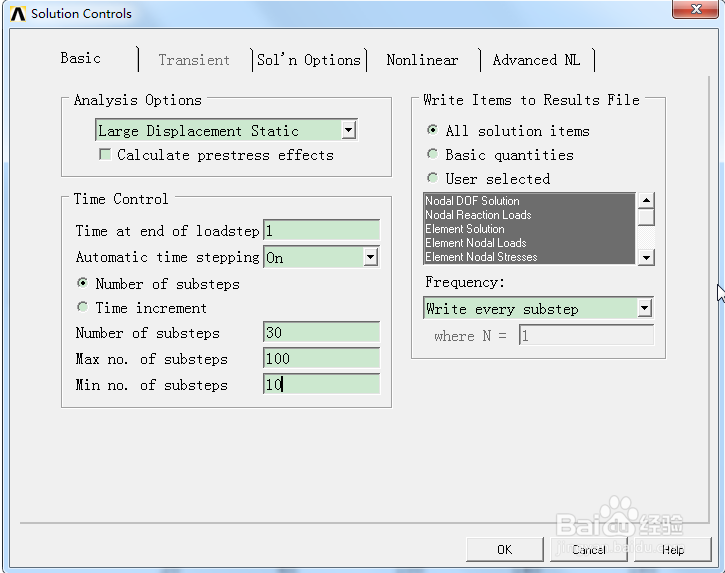The height and width of the screenshot is (573, 725).
Task: Open the Transient tab
Action: click(x=194, y=60)
